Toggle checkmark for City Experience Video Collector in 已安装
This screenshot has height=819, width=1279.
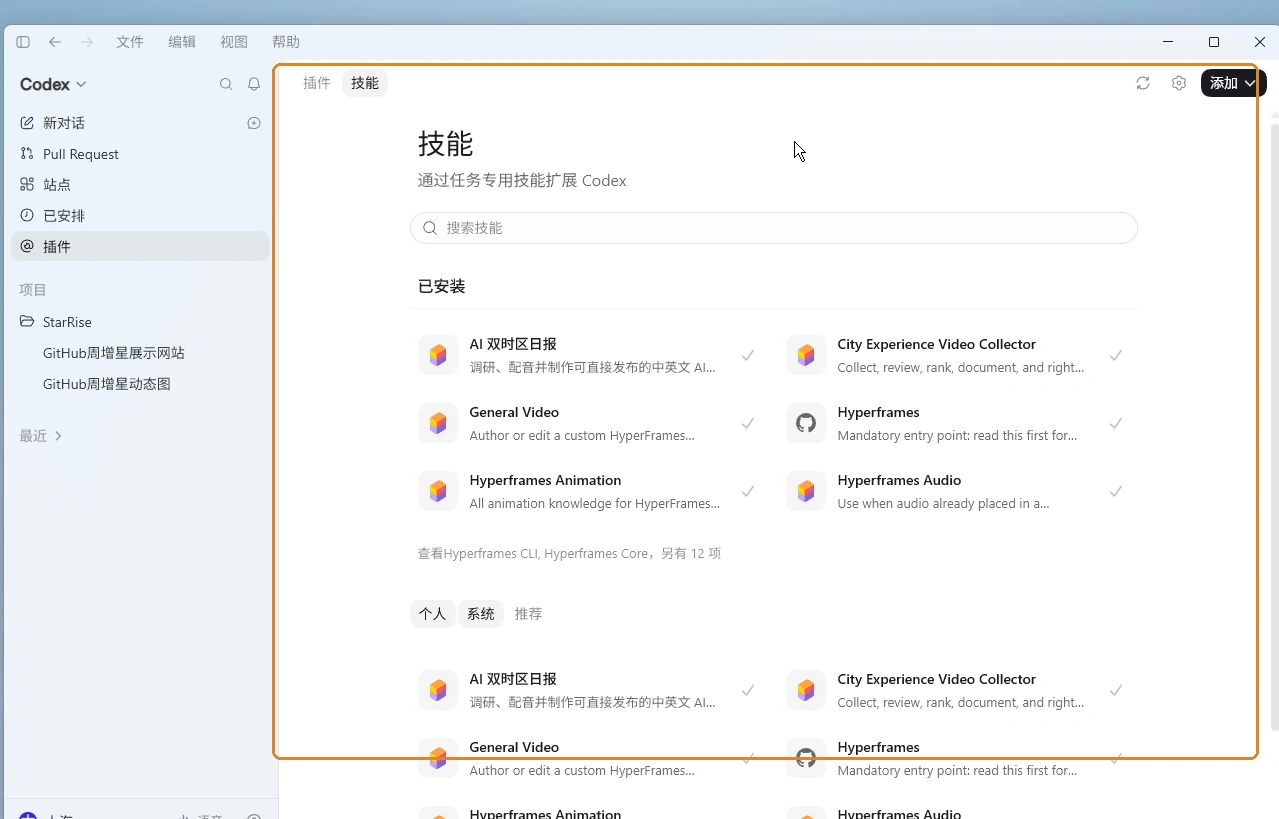coord(1116,355)
